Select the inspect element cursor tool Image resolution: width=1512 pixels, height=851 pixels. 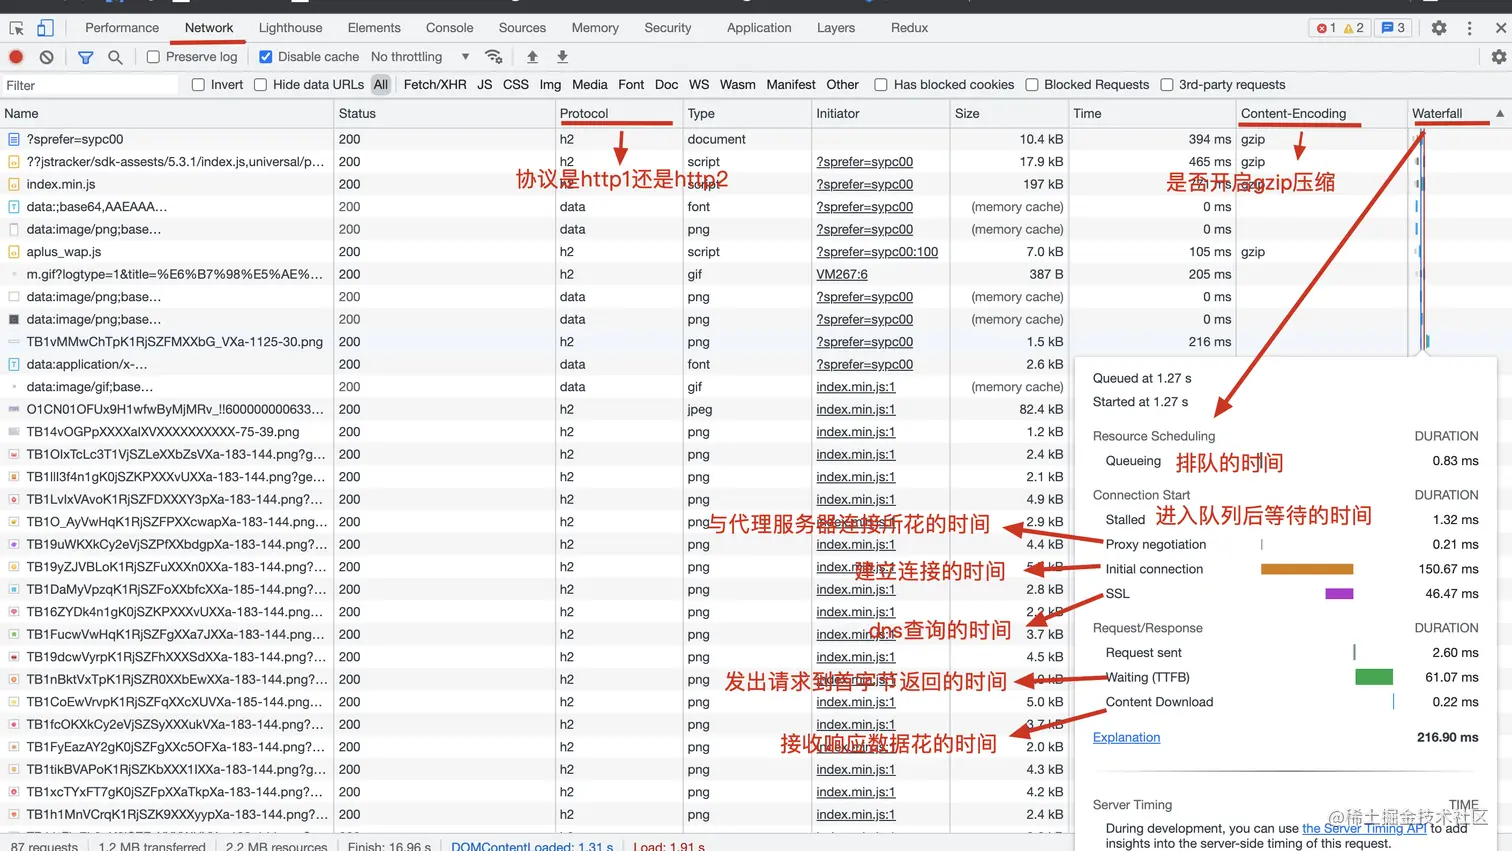[16, 27]
